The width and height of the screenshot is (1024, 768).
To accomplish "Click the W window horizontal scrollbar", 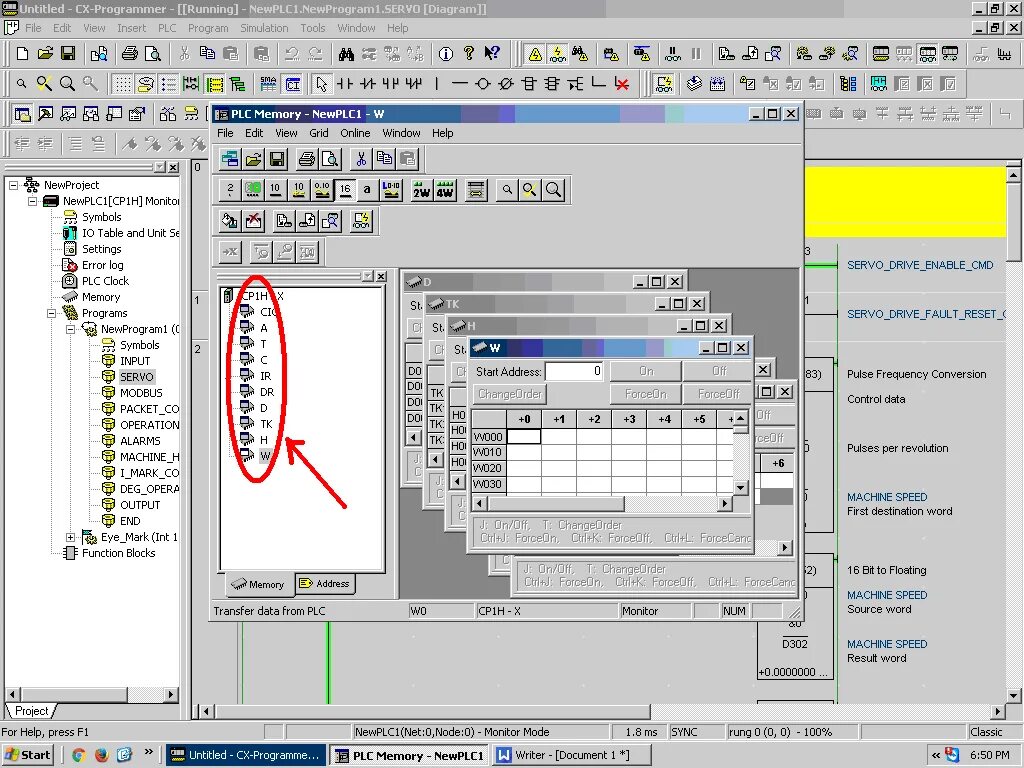I will (601, 504).
